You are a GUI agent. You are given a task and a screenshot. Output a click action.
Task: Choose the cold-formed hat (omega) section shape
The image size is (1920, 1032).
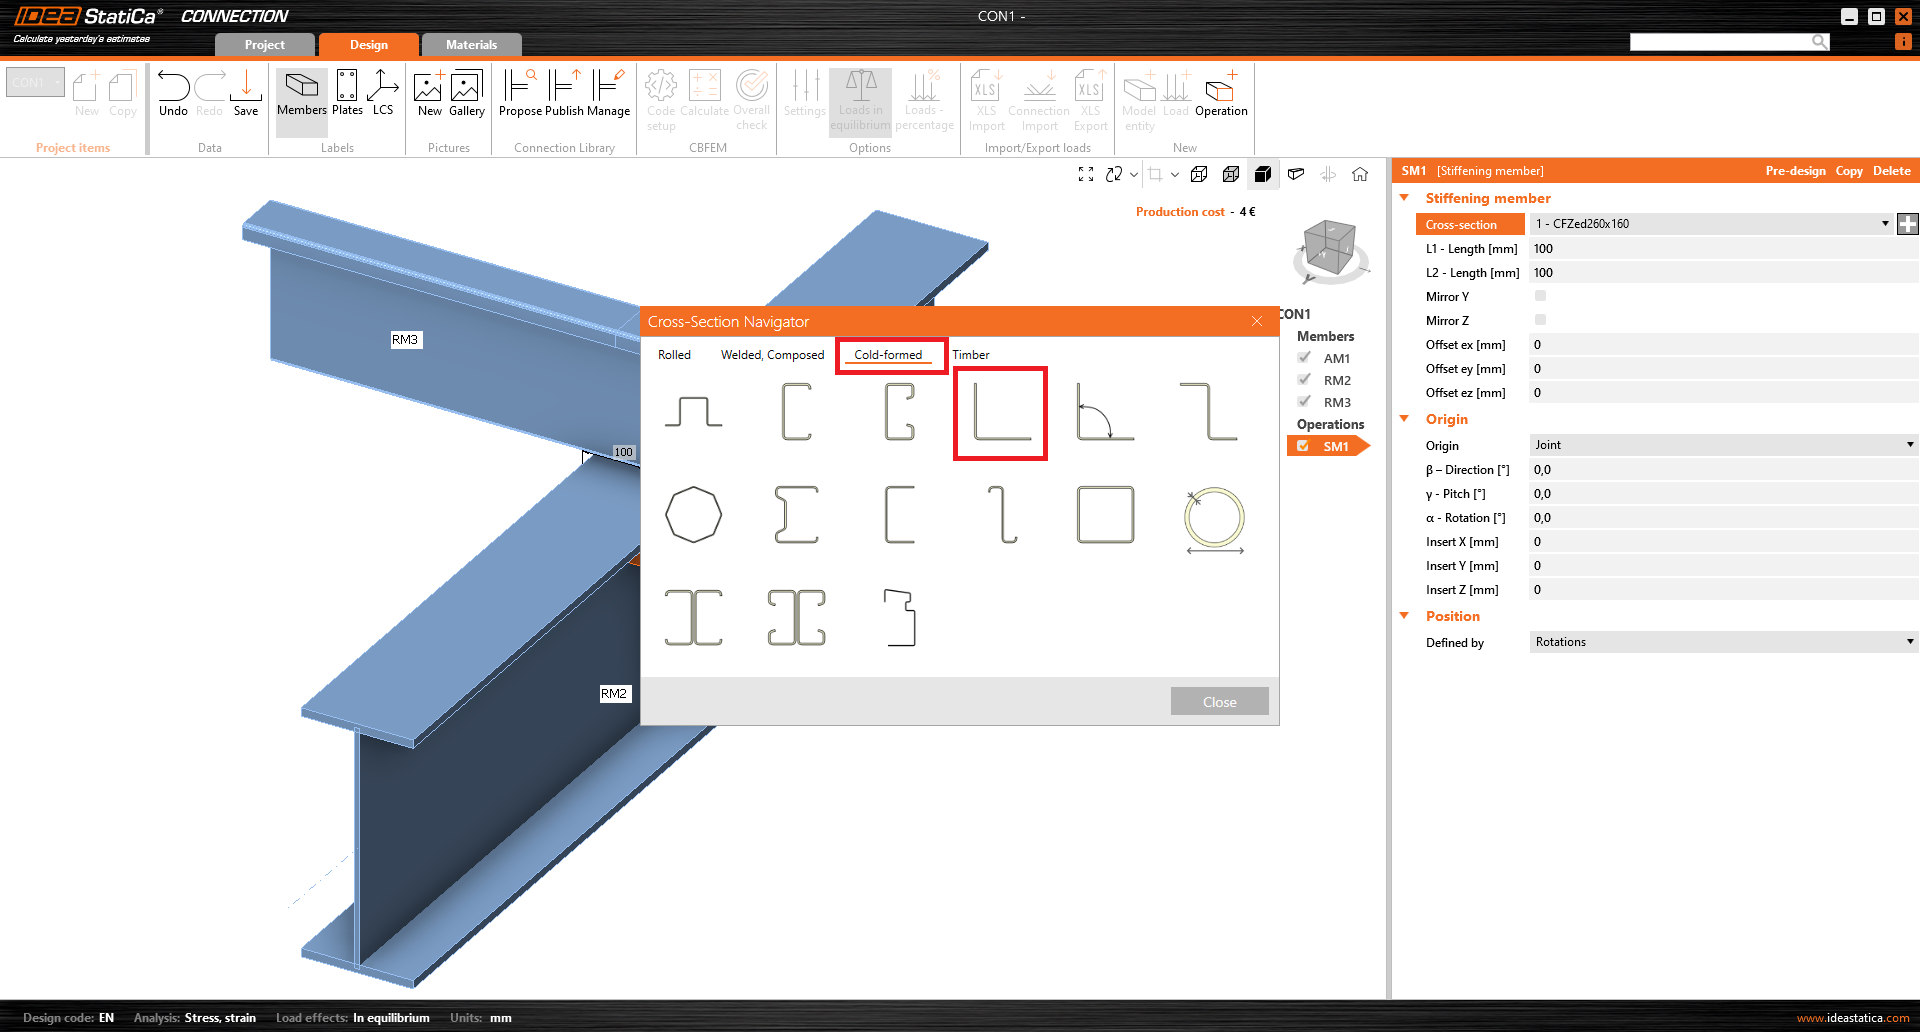693,412
